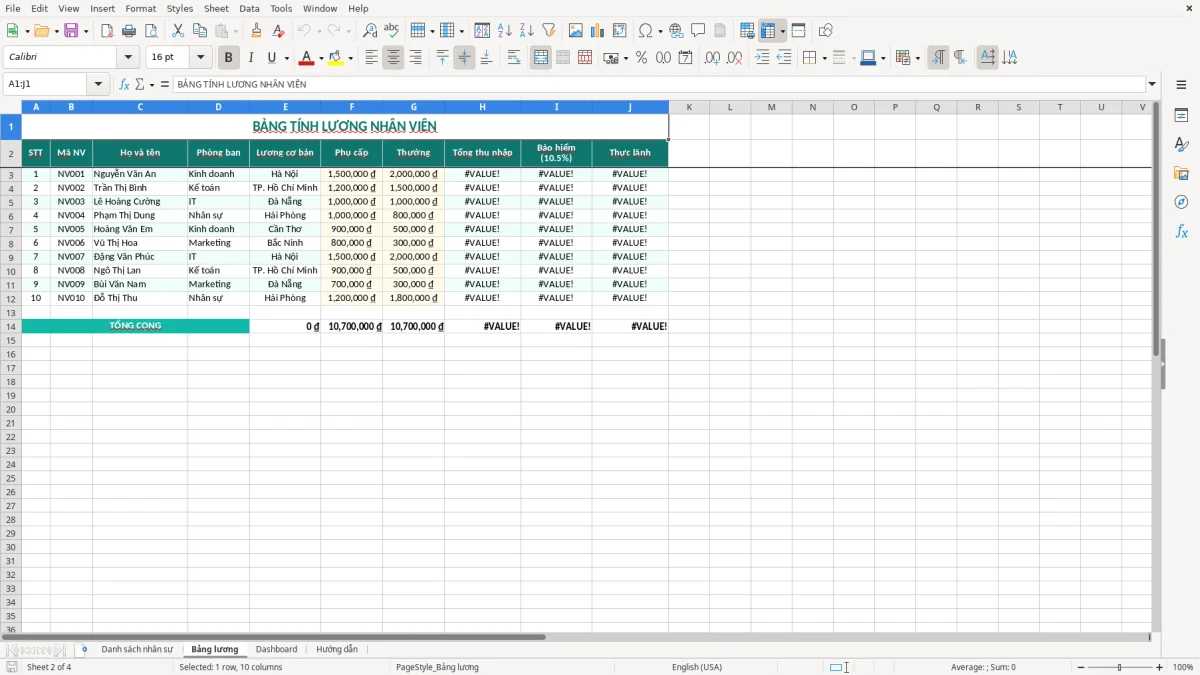1200x675 pixels.
Task: Click the Sort Descending icon
Action: [x=527, y=31]
